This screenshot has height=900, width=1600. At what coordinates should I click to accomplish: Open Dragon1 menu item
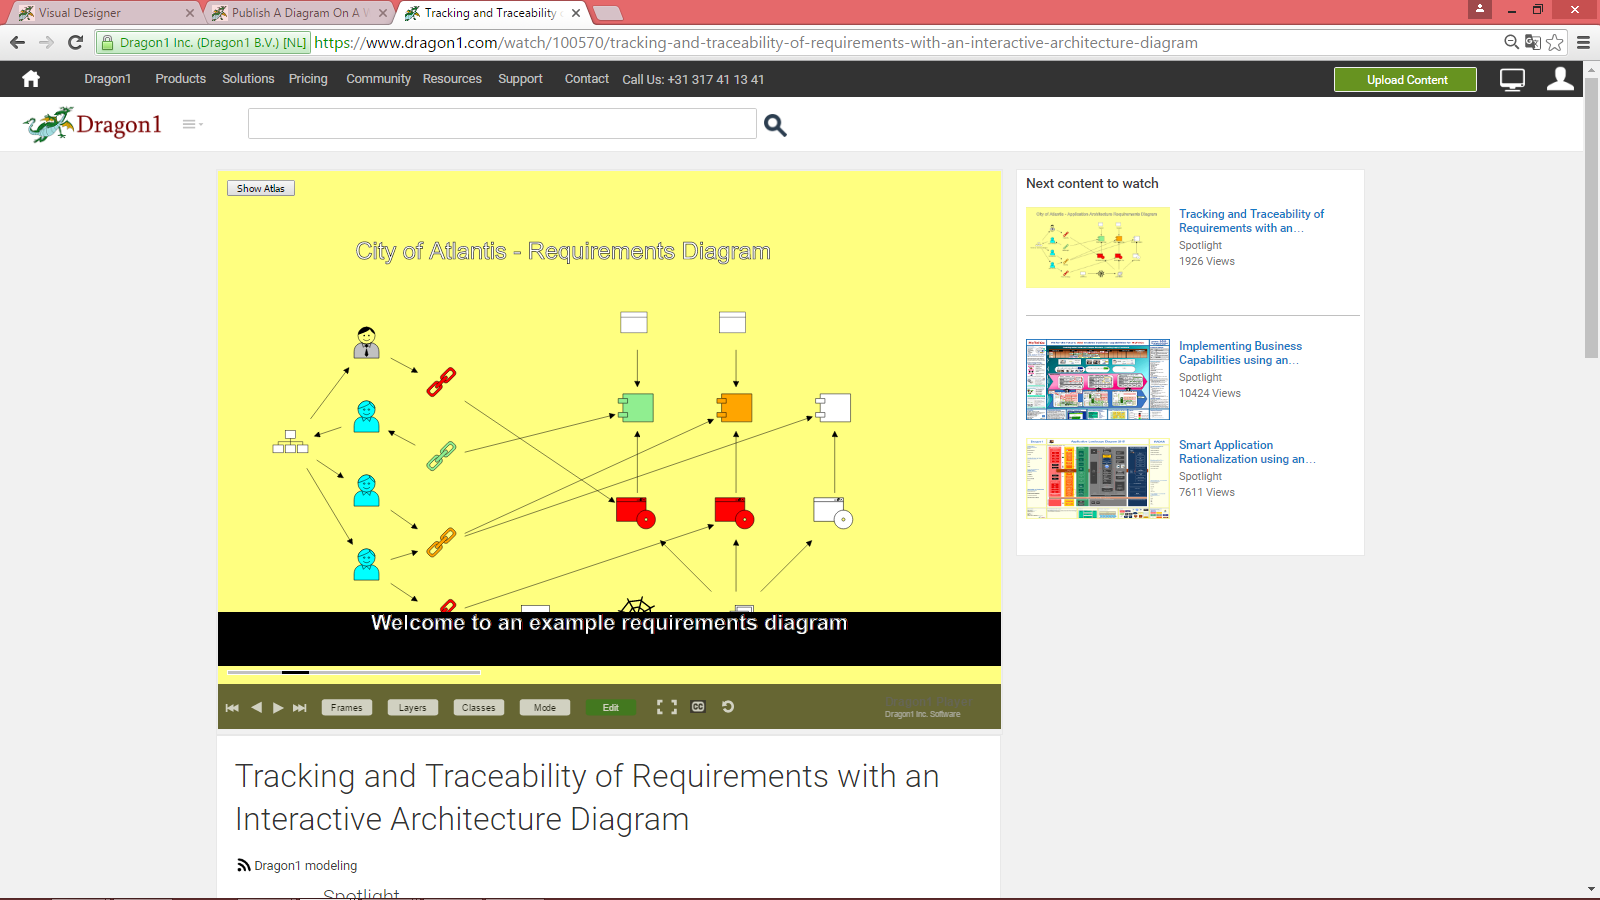tap(108, 79)
